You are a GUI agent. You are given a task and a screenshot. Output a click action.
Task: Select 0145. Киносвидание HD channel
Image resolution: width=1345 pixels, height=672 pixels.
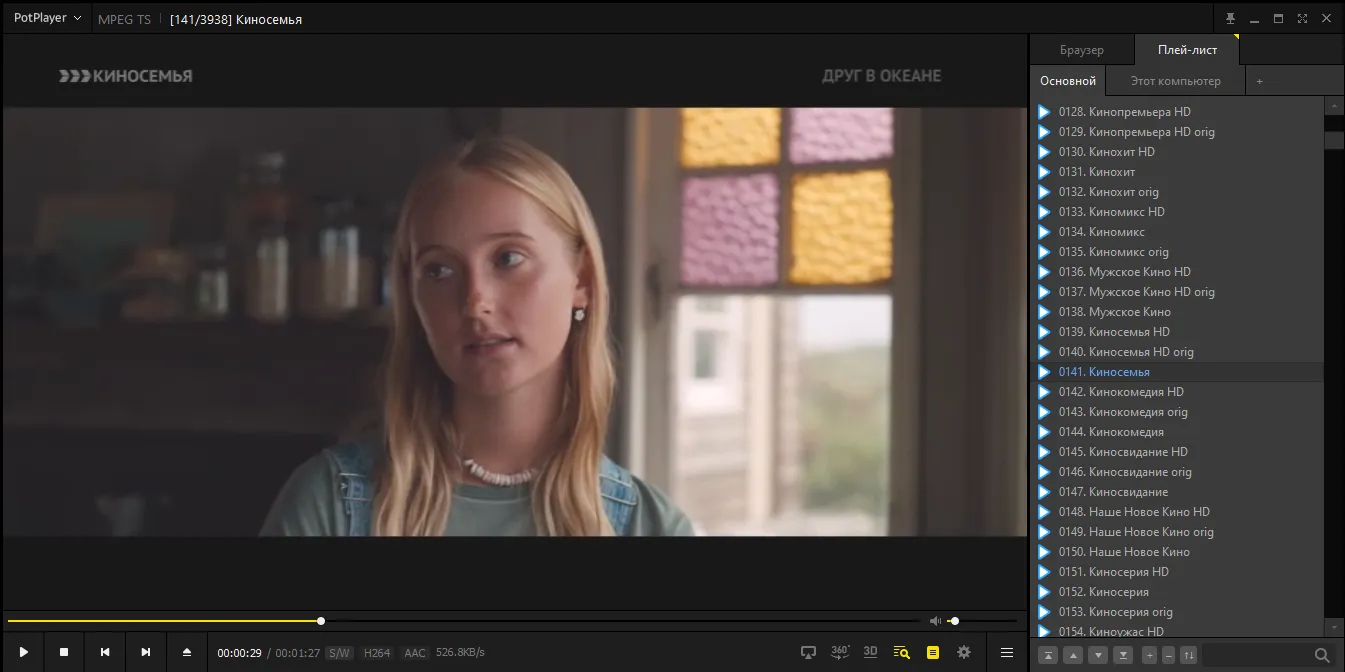pyautogui.click(x=1177, y=452)
